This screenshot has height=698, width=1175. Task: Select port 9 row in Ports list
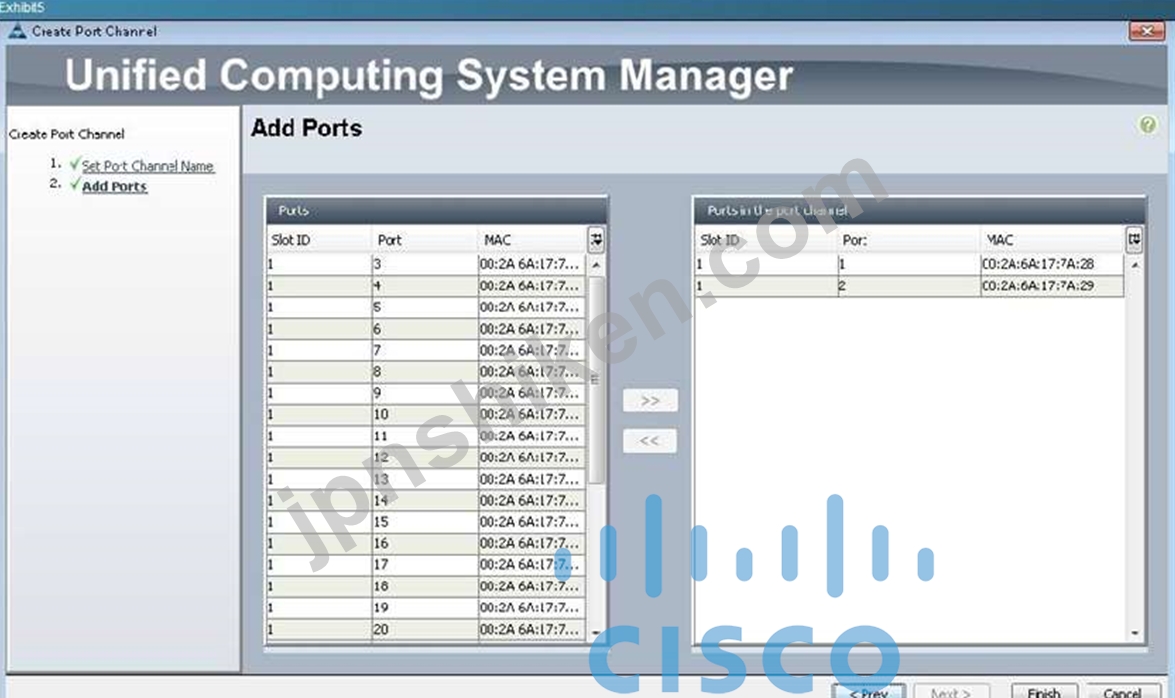click(426, 393)
